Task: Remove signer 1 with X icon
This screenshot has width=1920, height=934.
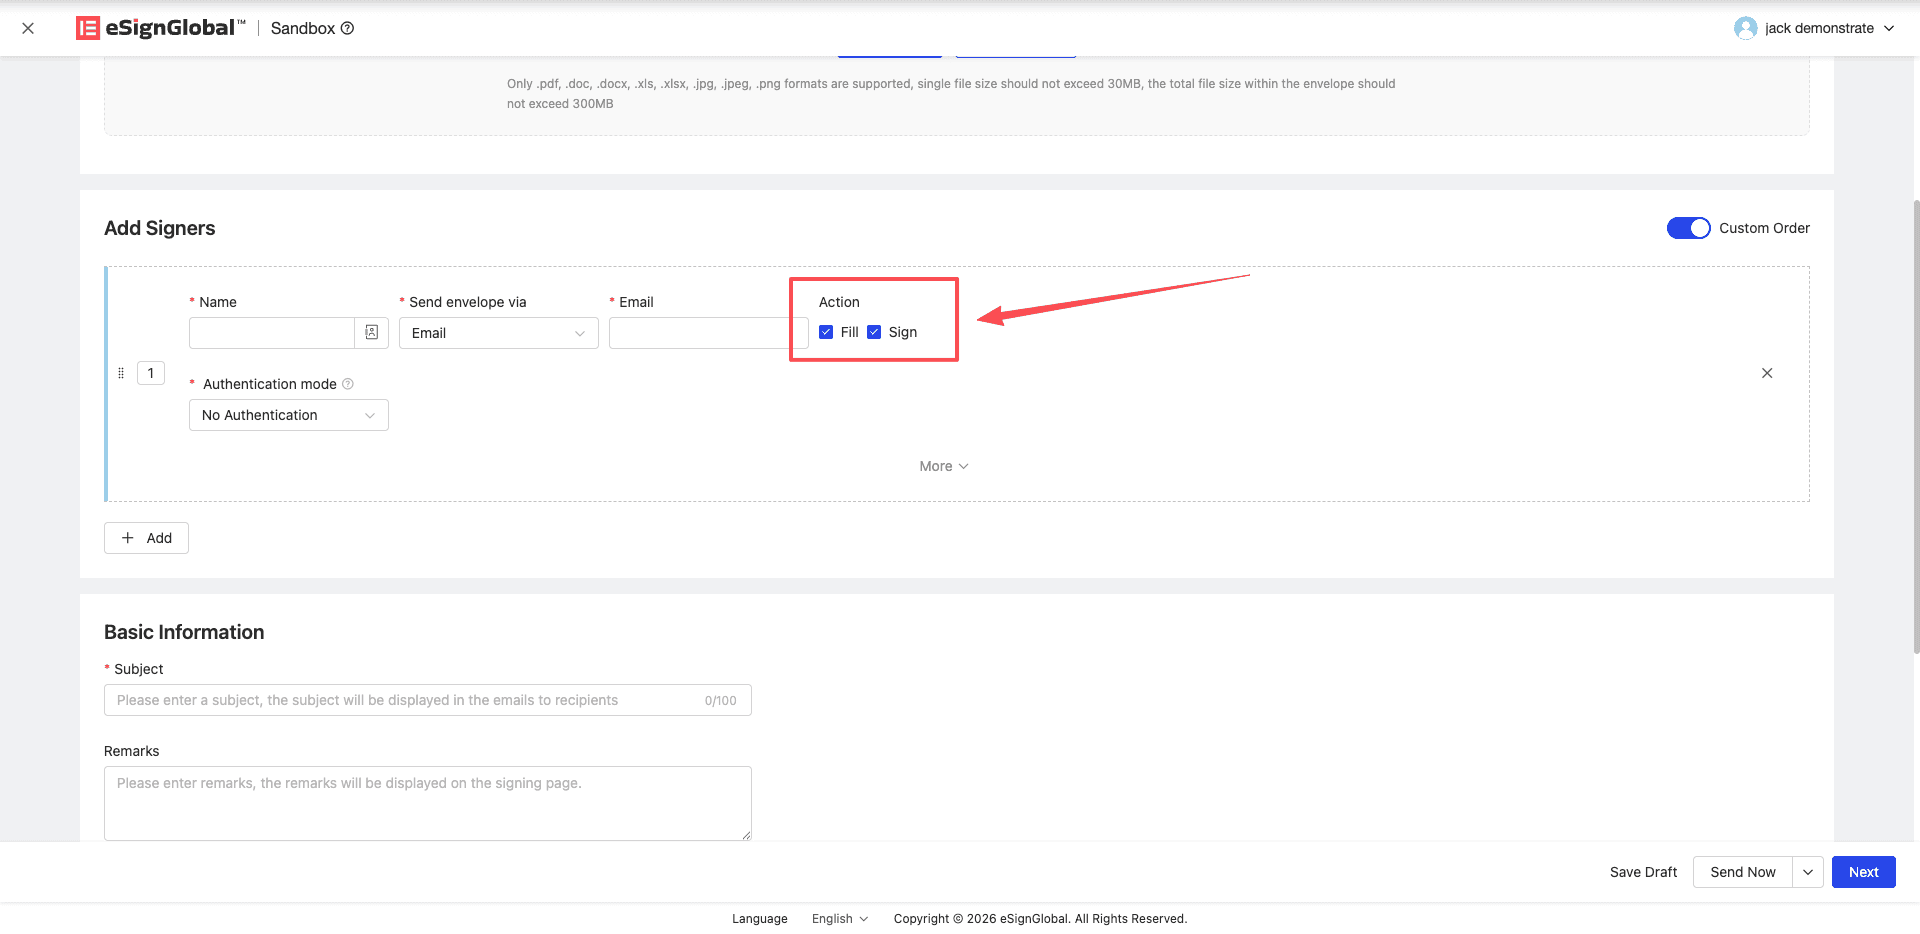Action: pos(1767,373)
